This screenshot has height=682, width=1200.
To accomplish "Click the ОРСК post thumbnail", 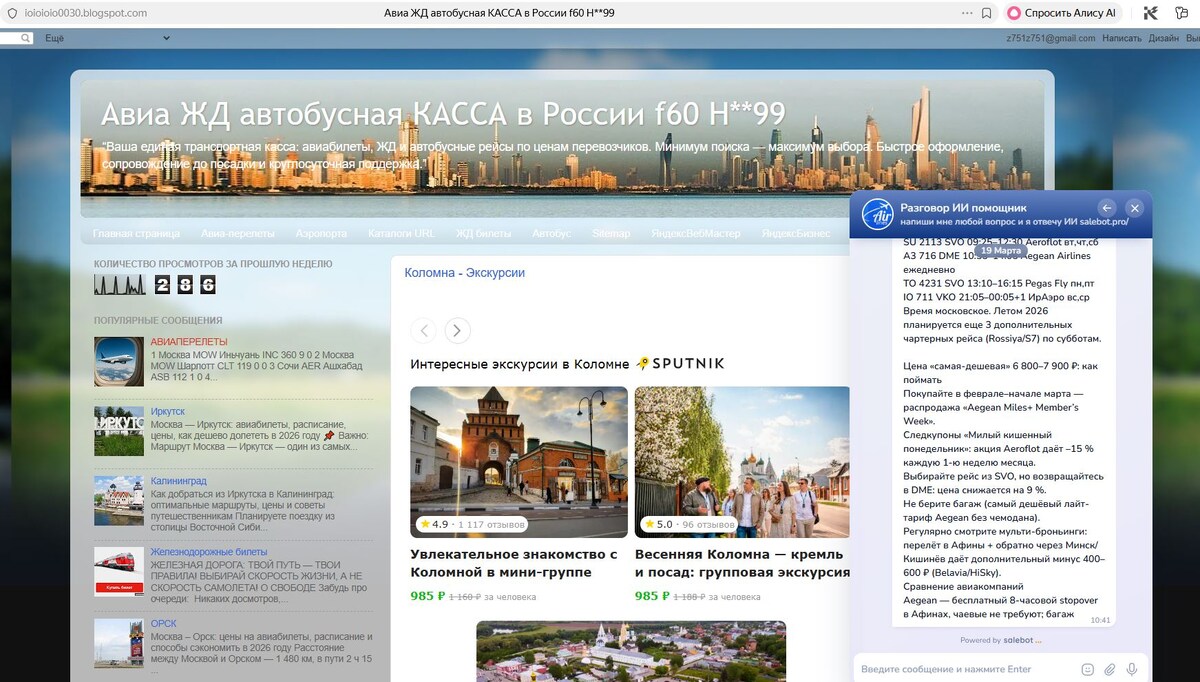I will [x=119, y=644].
